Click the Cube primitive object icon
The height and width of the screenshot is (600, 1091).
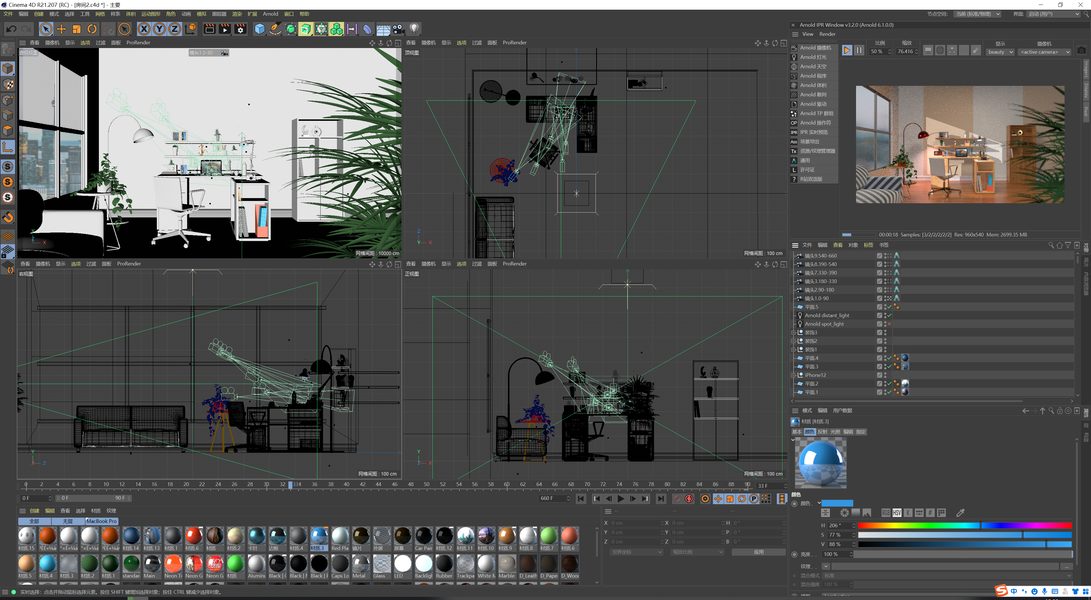tap(259, 29)
